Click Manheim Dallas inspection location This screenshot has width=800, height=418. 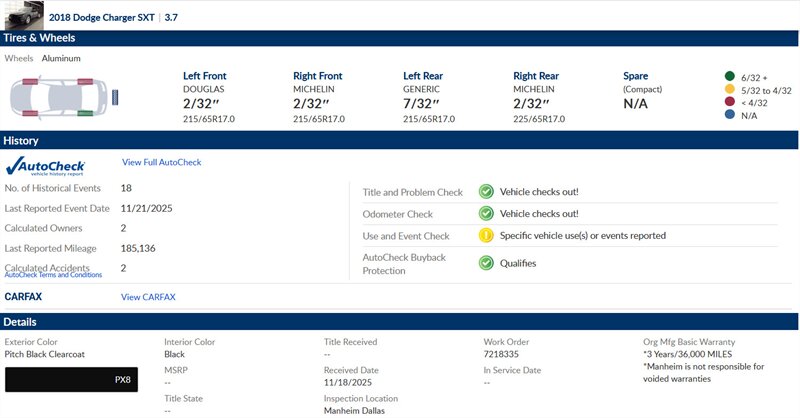coord(354,411)
